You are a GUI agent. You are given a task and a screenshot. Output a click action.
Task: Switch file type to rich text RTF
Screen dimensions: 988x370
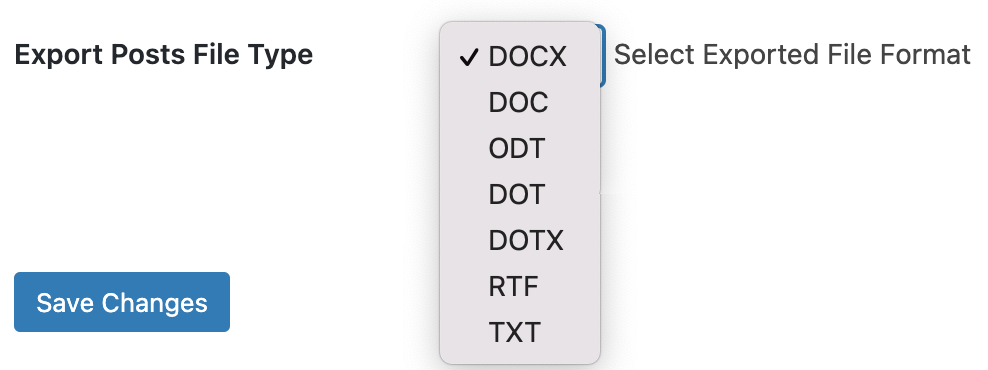520,287
